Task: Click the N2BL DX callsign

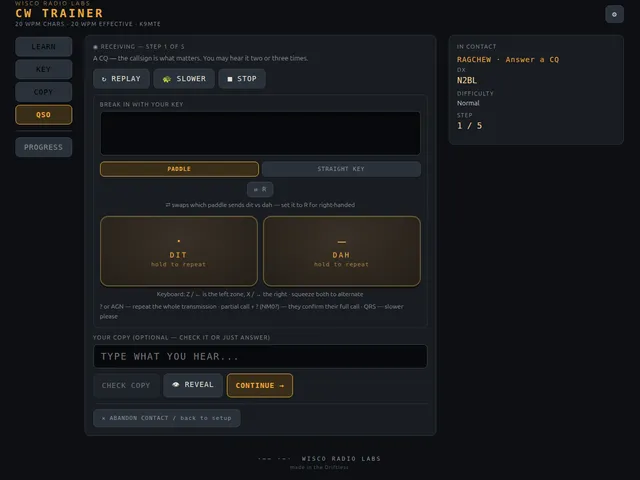Action: pos(467,80)
